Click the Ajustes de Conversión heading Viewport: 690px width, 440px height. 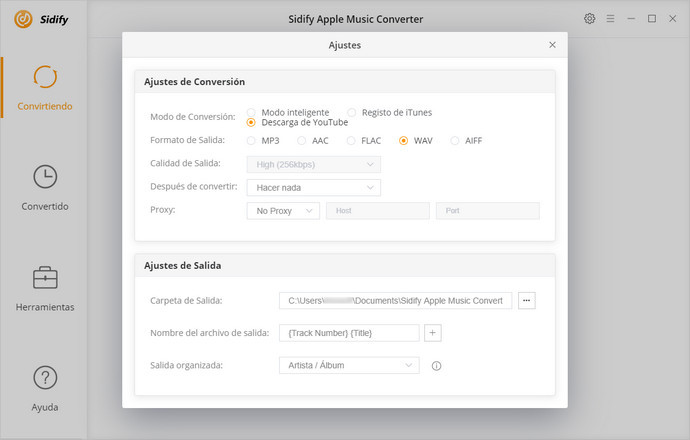[195, 82]
